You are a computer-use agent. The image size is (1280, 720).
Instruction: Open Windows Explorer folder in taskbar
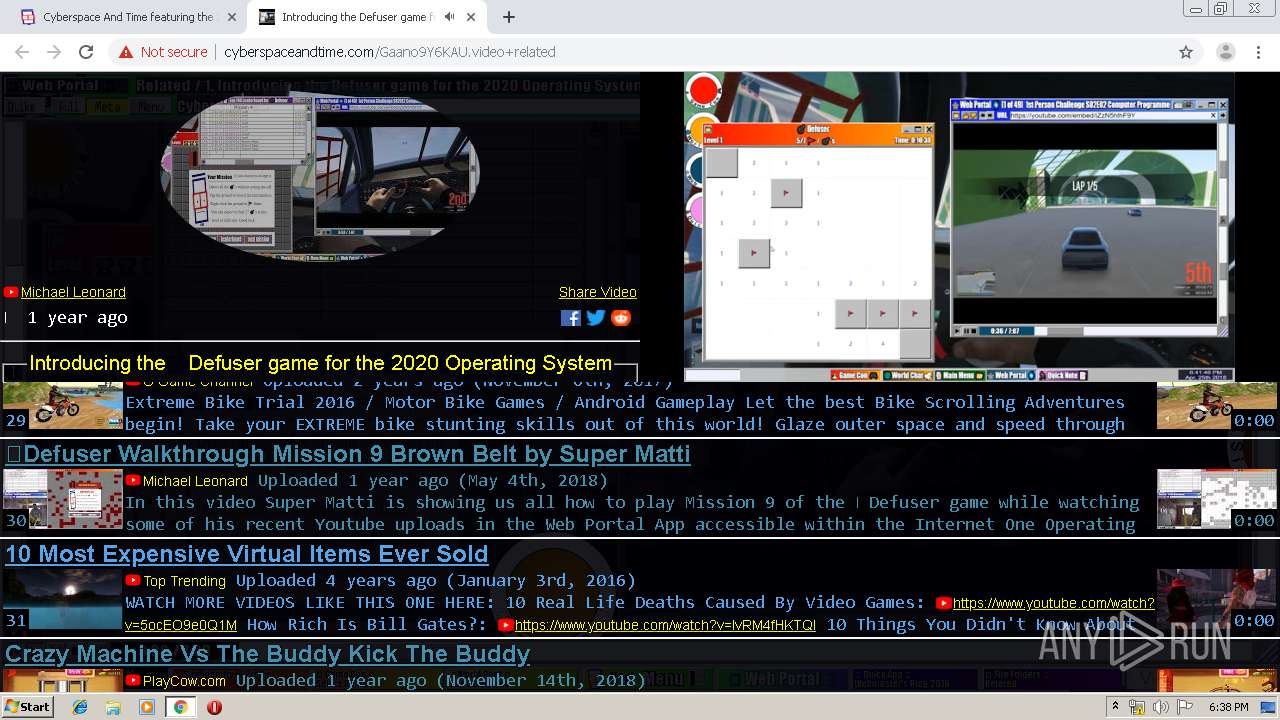pyautogui.click(x=113, y=707)
